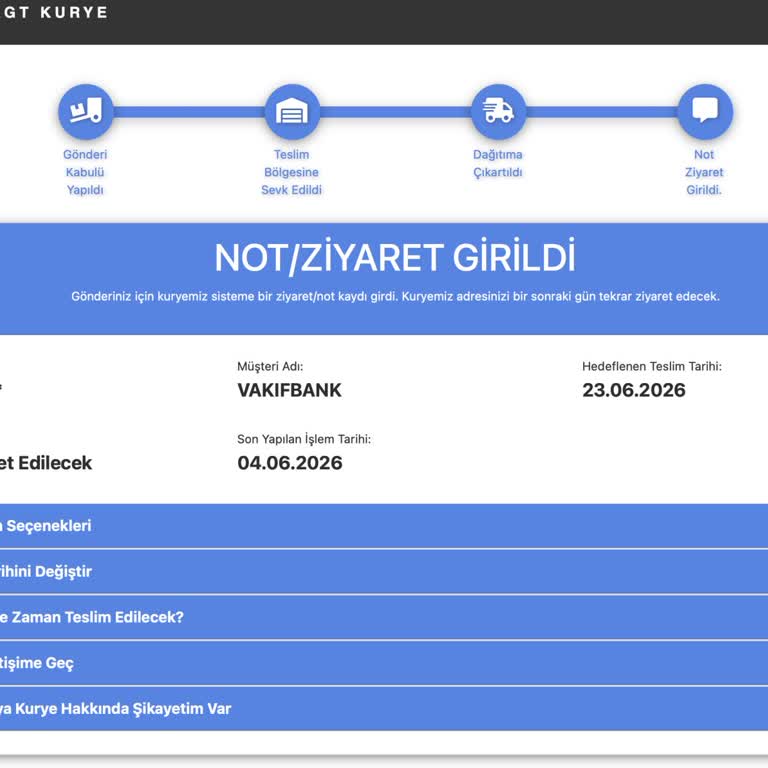
Task: Click the hand-truck shipment accepted icon
Action: [x=86, y=112]
